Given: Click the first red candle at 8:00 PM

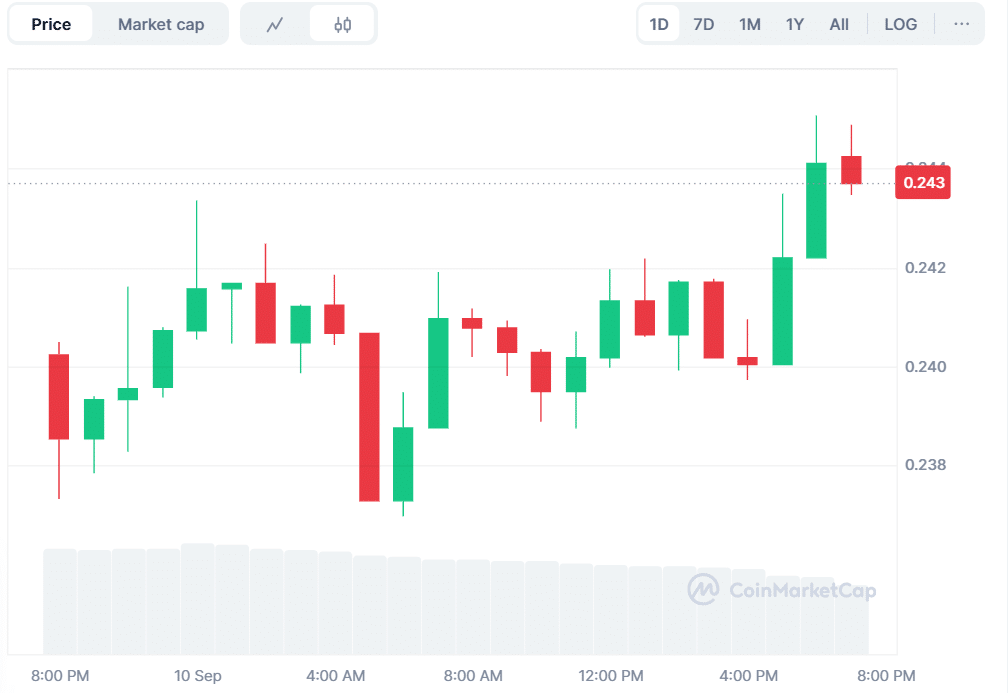Looking at the screenshot, I should click(x=59, y=396).
